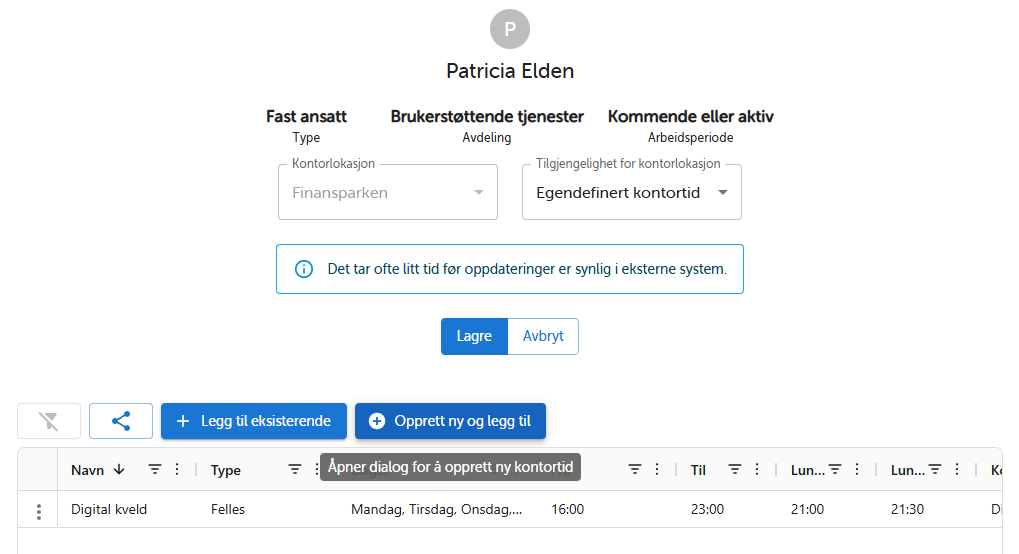This screenshot has height=554, width=1019.
Task: Open options menu for column containing 16:00
Action: point(657,469)
